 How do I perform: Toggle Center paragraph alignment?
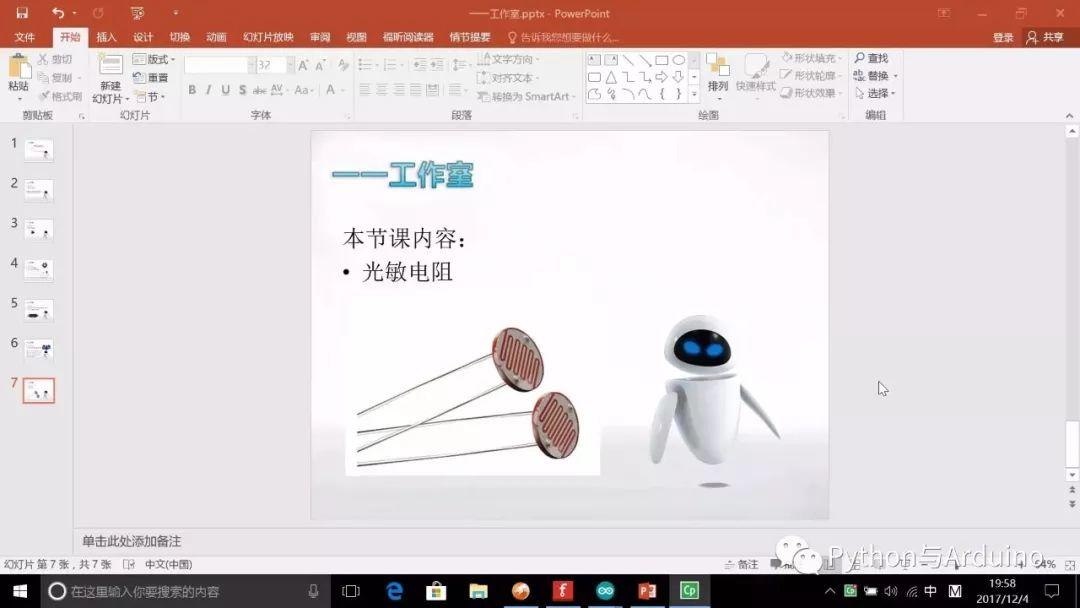pos(382,90)
